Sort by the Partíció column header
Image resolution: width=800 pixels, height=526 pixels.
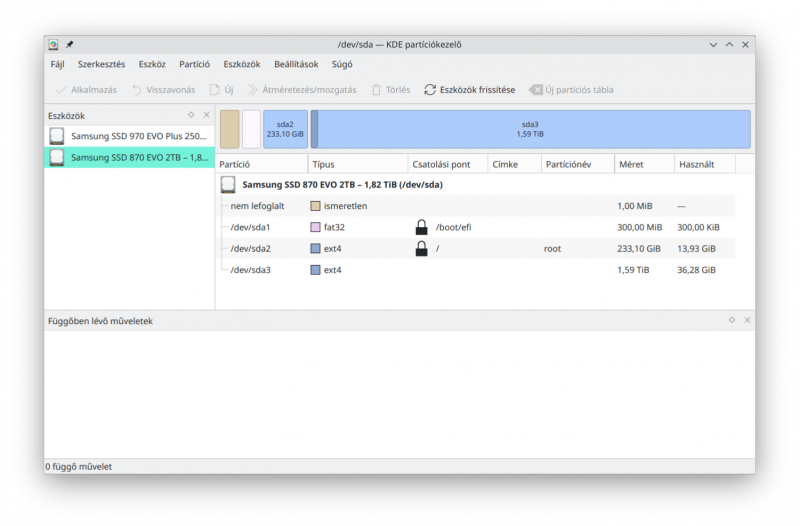(262, 164)
